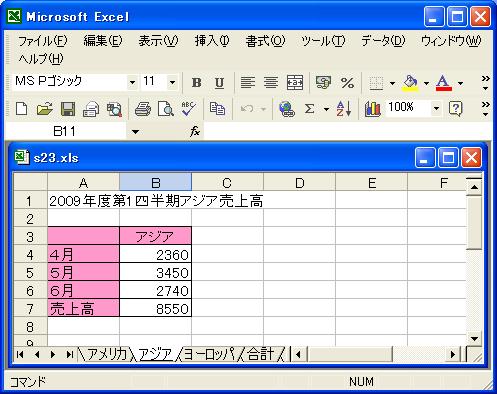Toggle Bold formatting button
Screen dimensions: 497x394
[196, 83]
